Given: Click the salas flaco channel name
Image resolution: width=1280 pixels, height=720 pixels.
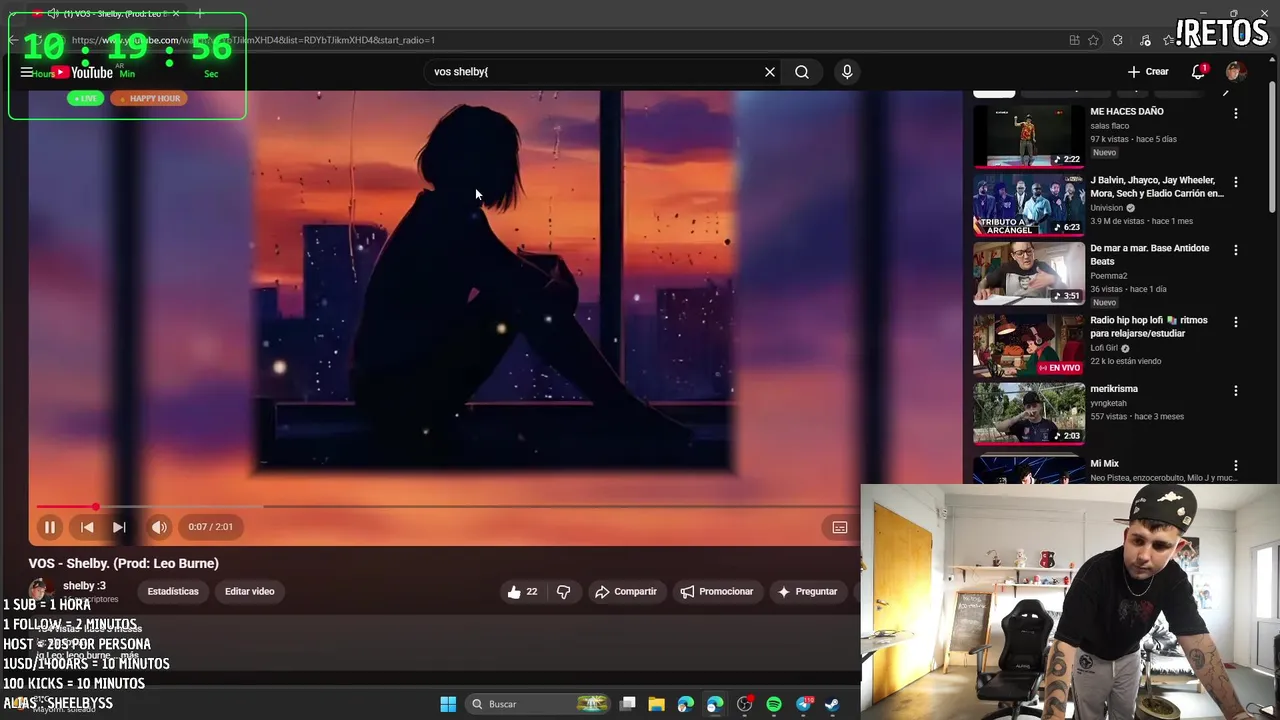Looking at the screenshot, I should 1109,126.
